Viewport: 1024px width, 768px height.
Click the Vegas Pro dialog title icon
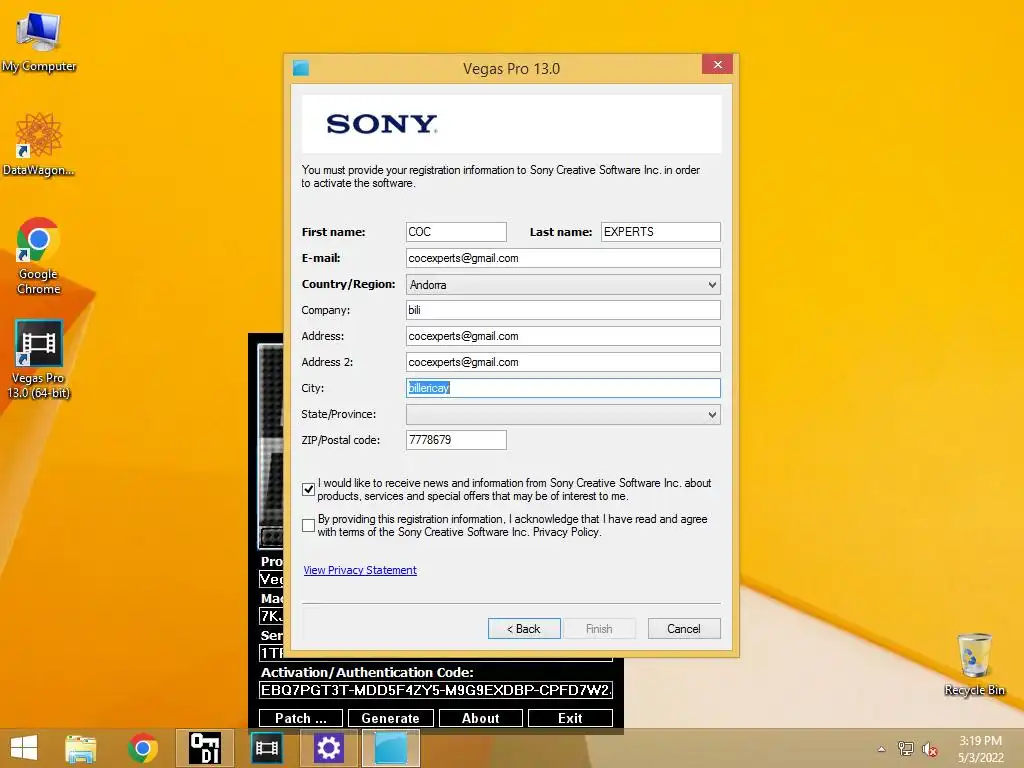pos(301,68)
